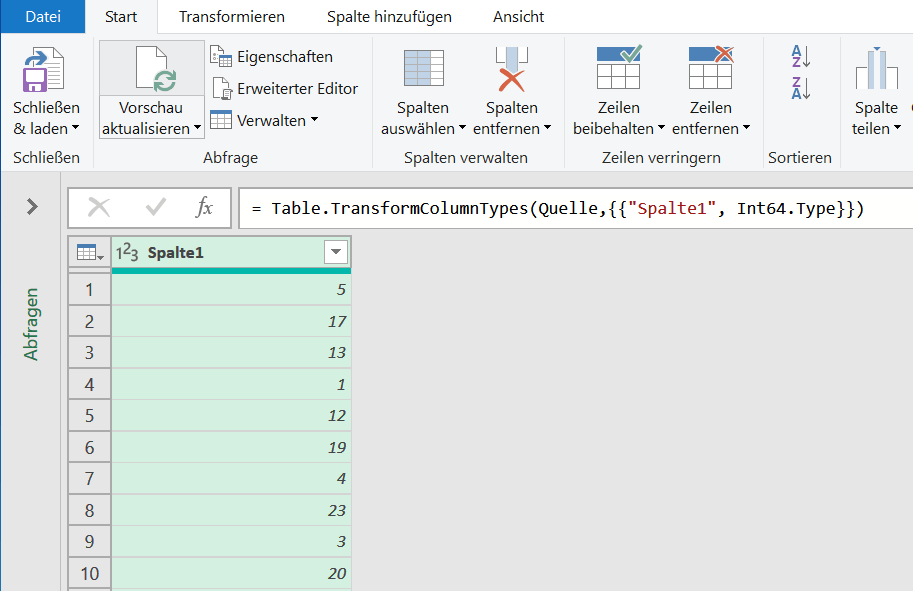The height and width of the screenshot is (591, 913).
Task: Expand the Abfragen pane with chevron
Action: pyautogui.click(x=33, y=207)
